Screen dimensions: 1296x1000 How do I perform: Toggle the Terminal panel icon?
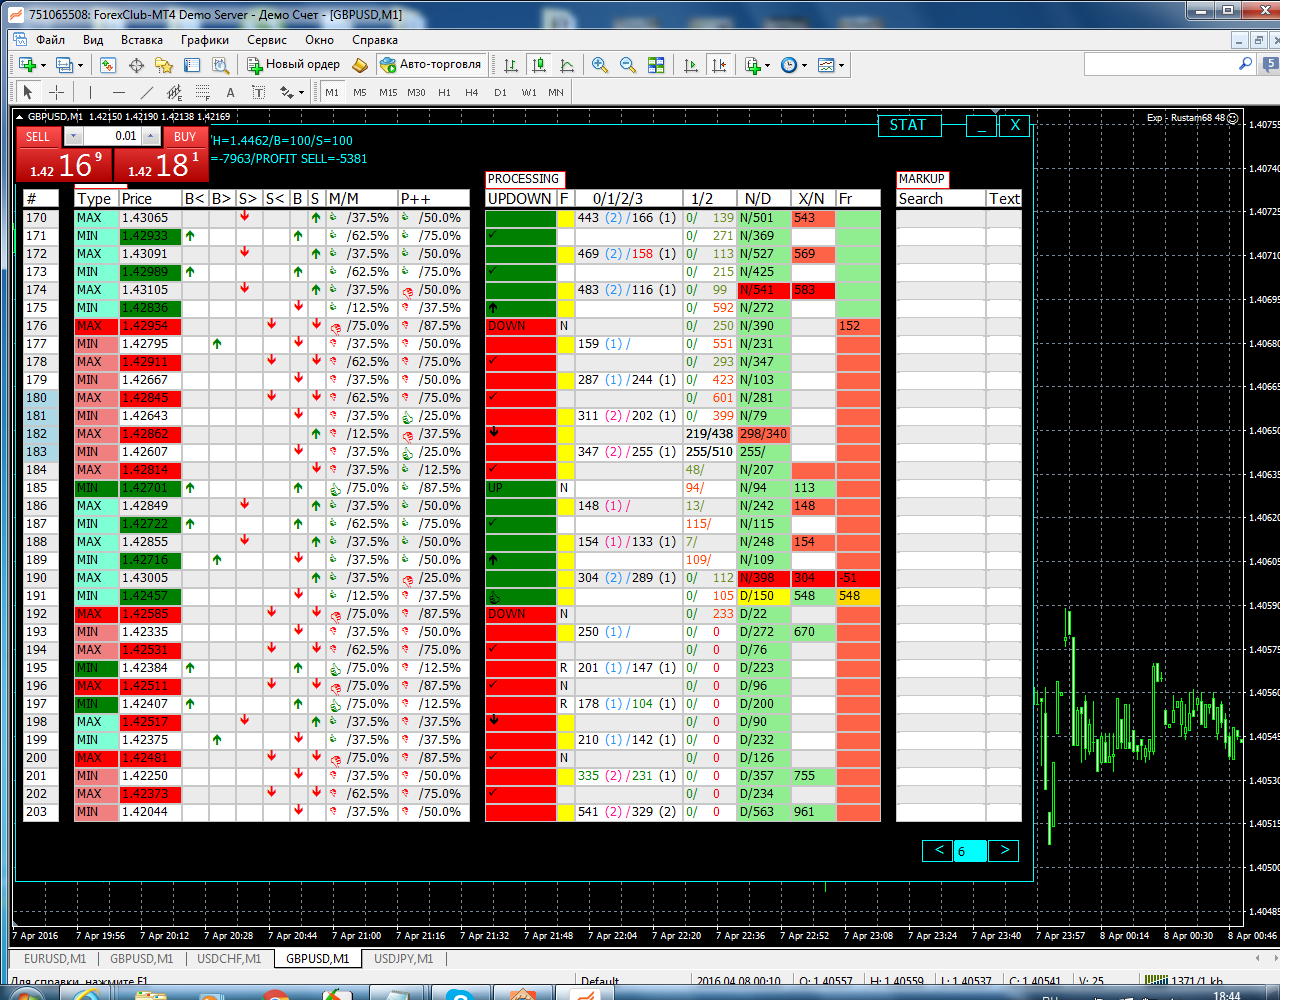coord(192,65)
